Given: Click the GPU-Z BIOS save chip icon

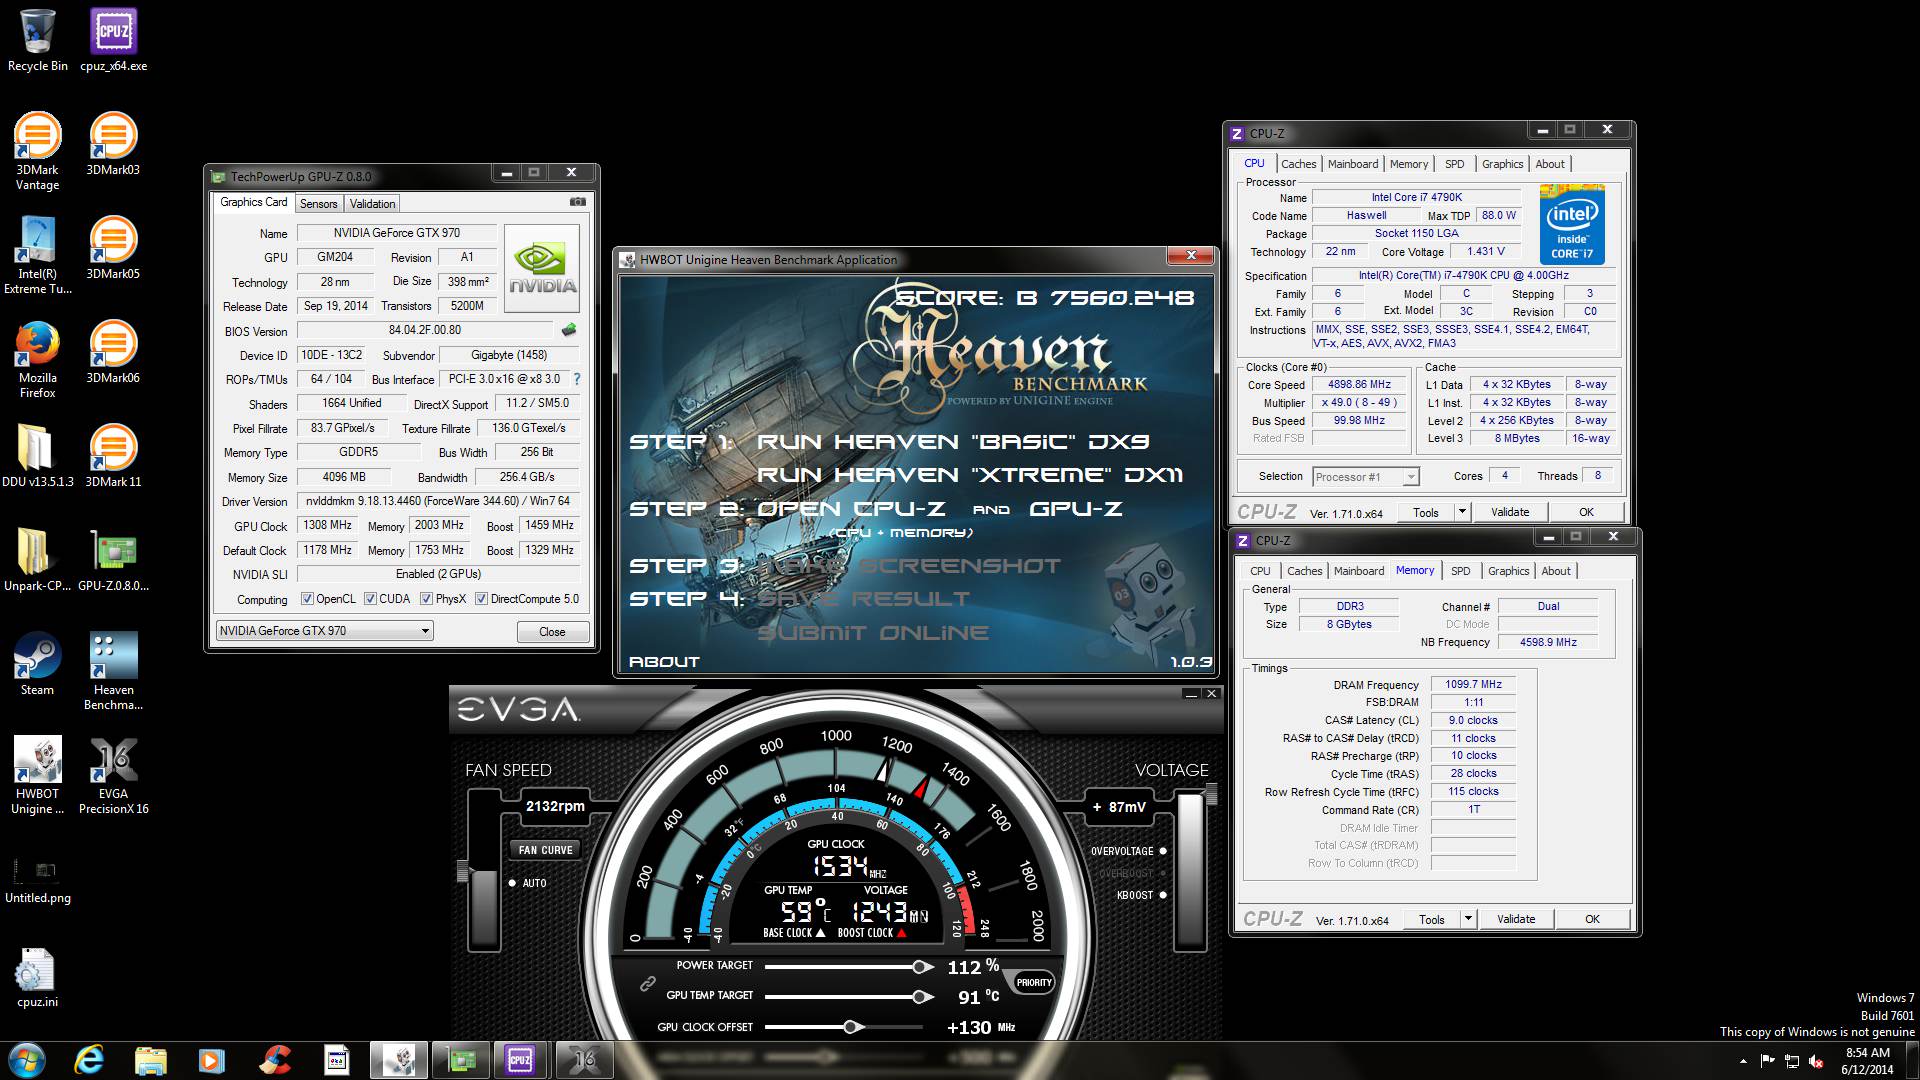Looking at the screenshot, I should [x=569, y=330].
